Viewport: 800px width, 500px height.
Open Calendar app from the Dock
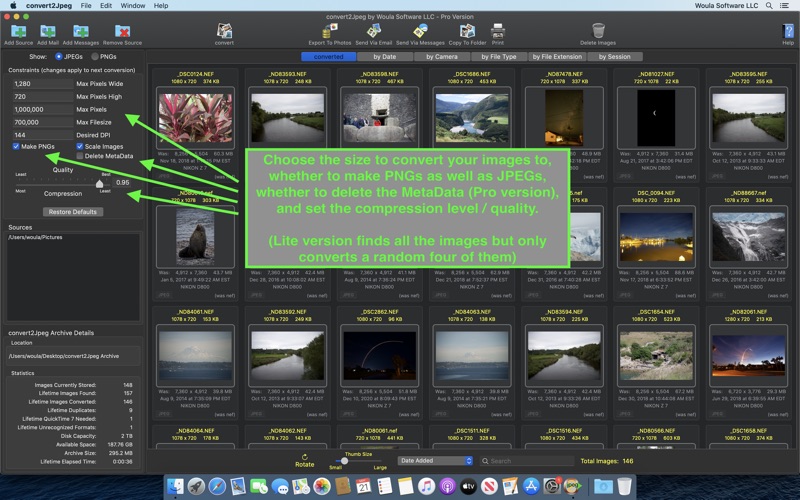coord(363,486)
